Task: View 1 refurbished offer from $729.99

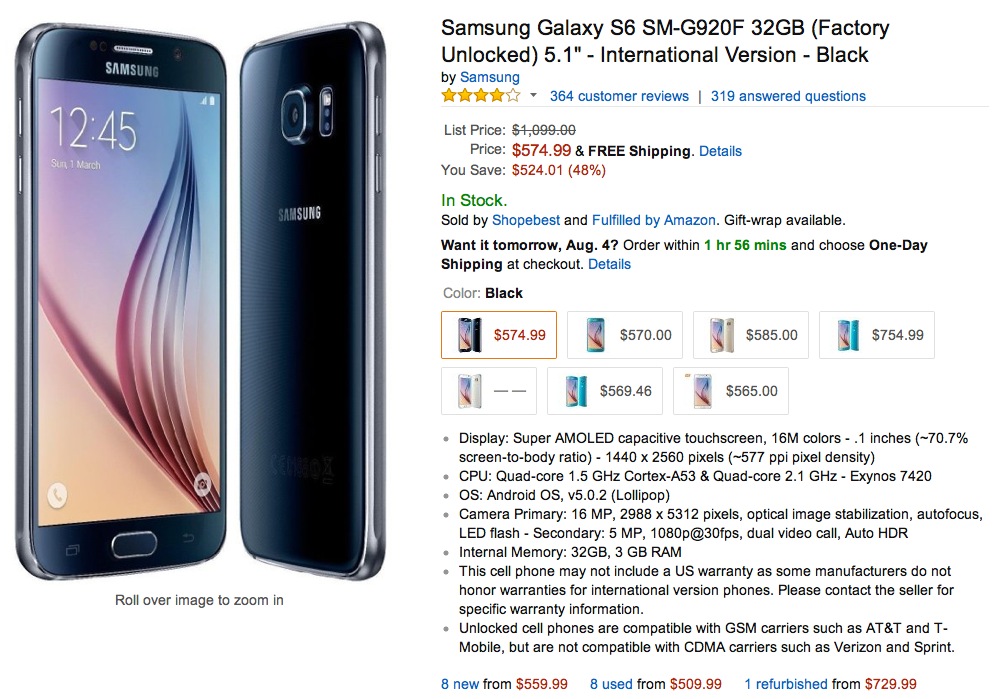Action: pyautogui.click(x=830, y=684)
